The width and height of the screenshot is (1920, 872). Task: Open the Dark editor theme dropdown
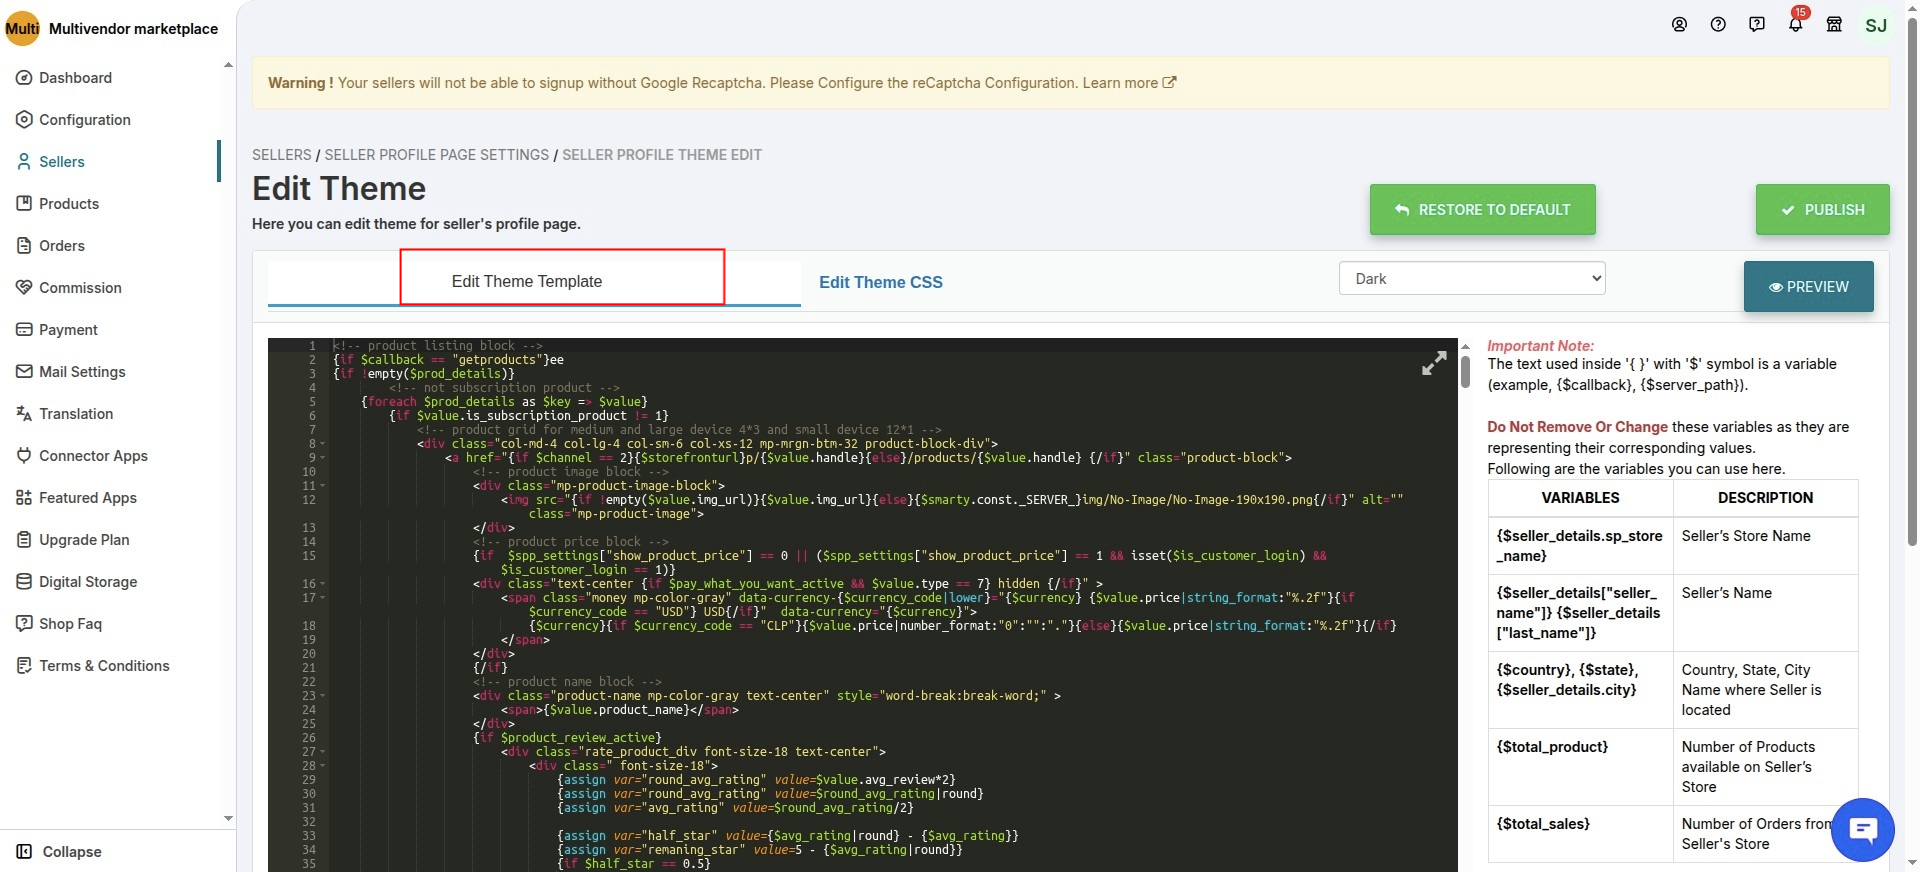[x=1471, y=279]
